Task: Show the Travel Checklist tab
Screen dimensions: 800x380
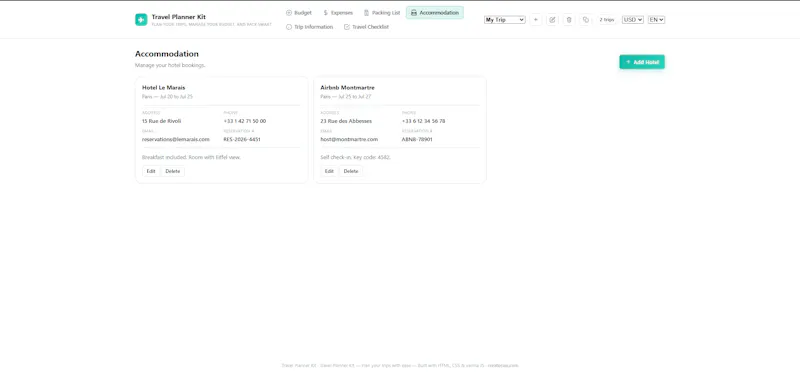Action: click(366, 27)
